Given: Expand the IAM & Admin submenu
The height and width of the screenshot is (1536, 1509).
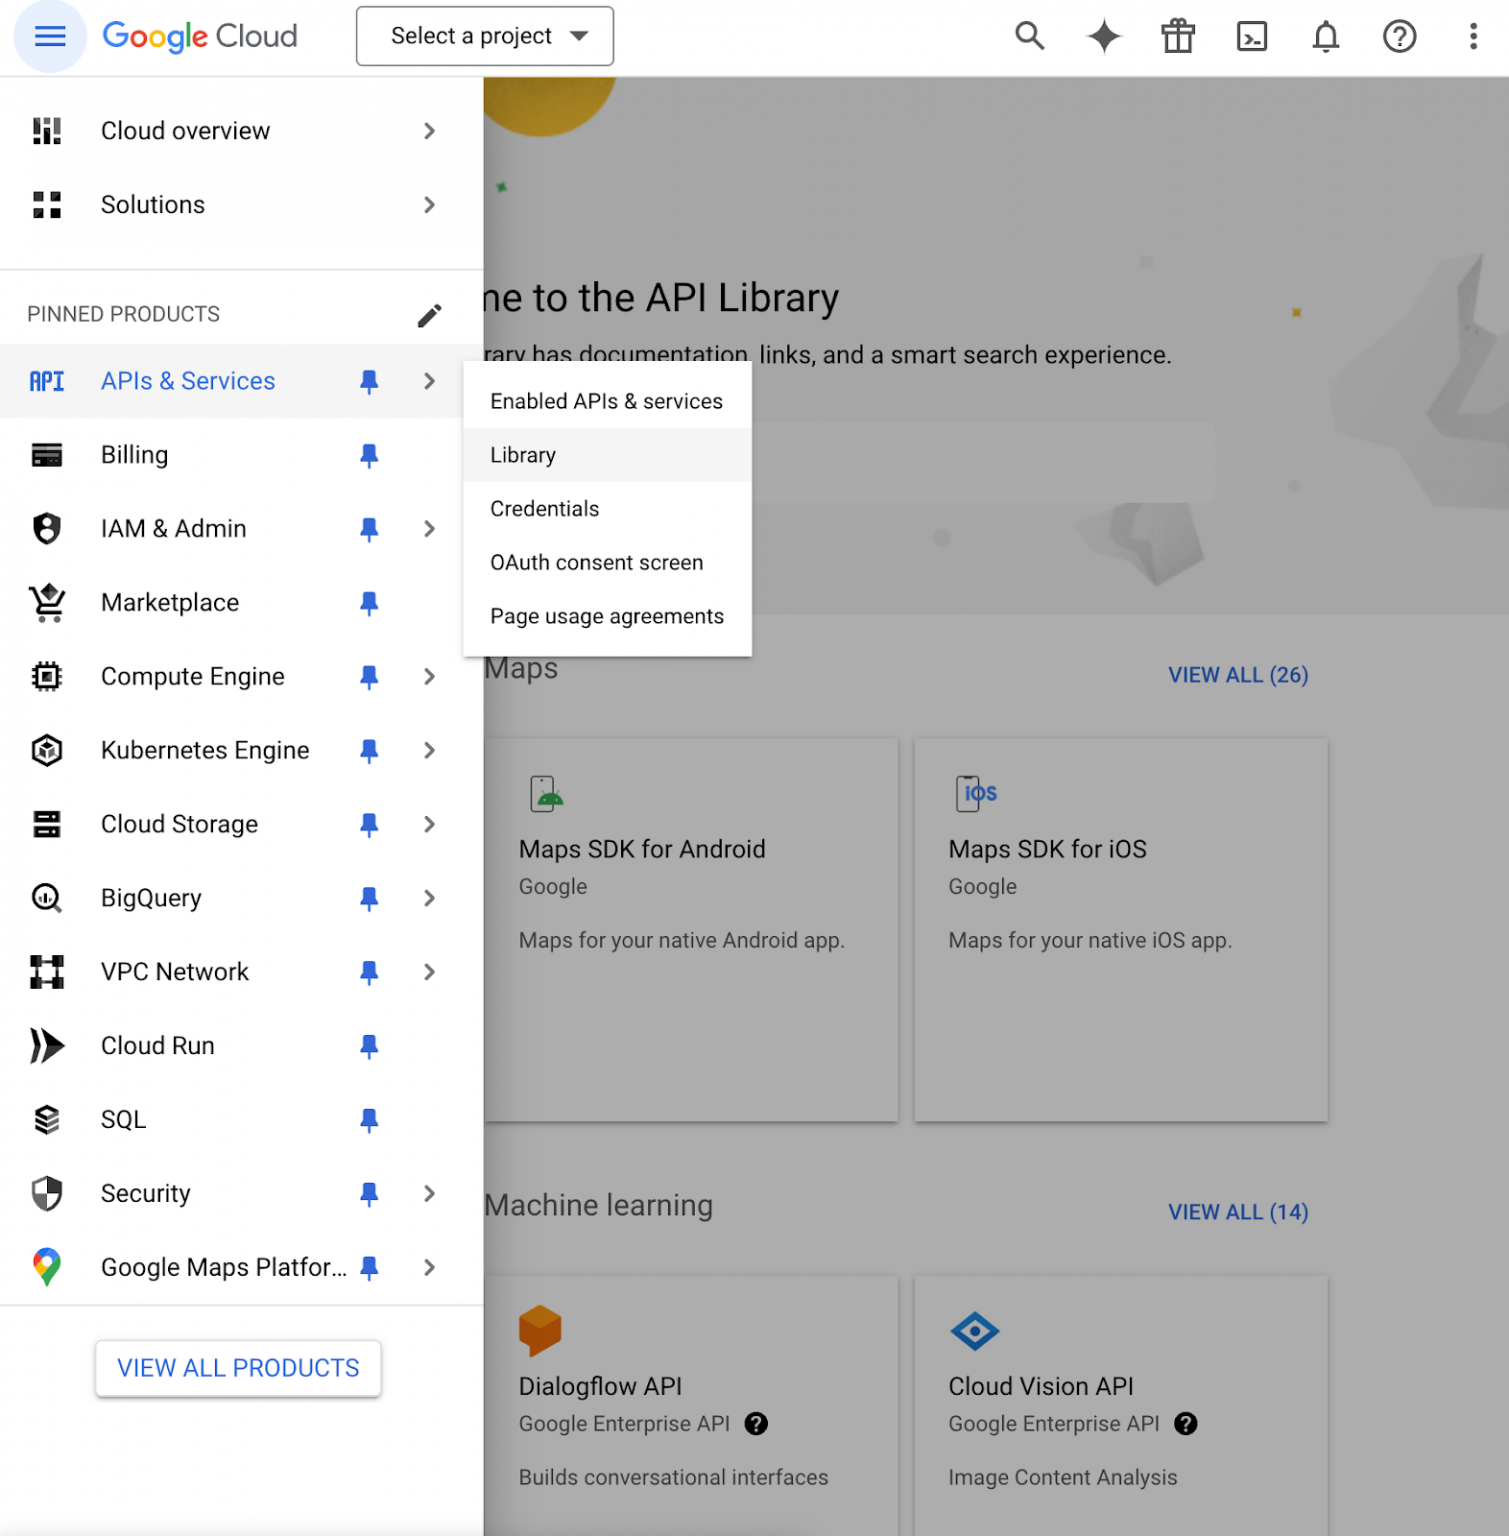Looking at the screenshot, I should click(429, 528).
